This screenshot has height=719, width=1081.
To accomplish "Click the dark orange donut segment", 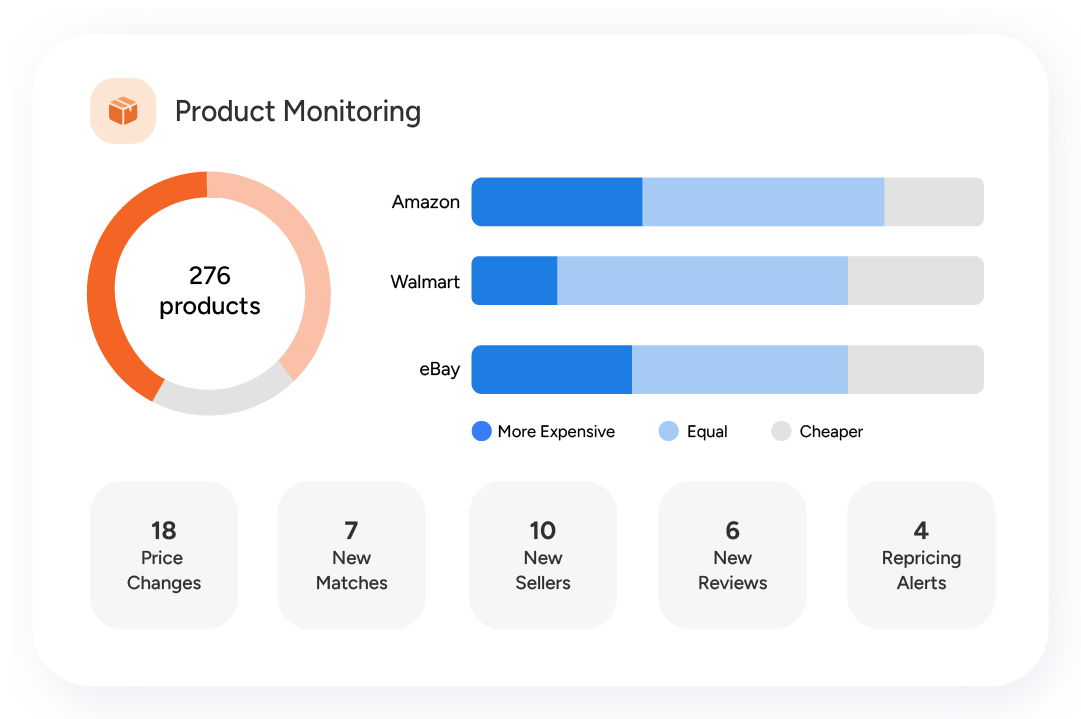I will click(100, 293).
